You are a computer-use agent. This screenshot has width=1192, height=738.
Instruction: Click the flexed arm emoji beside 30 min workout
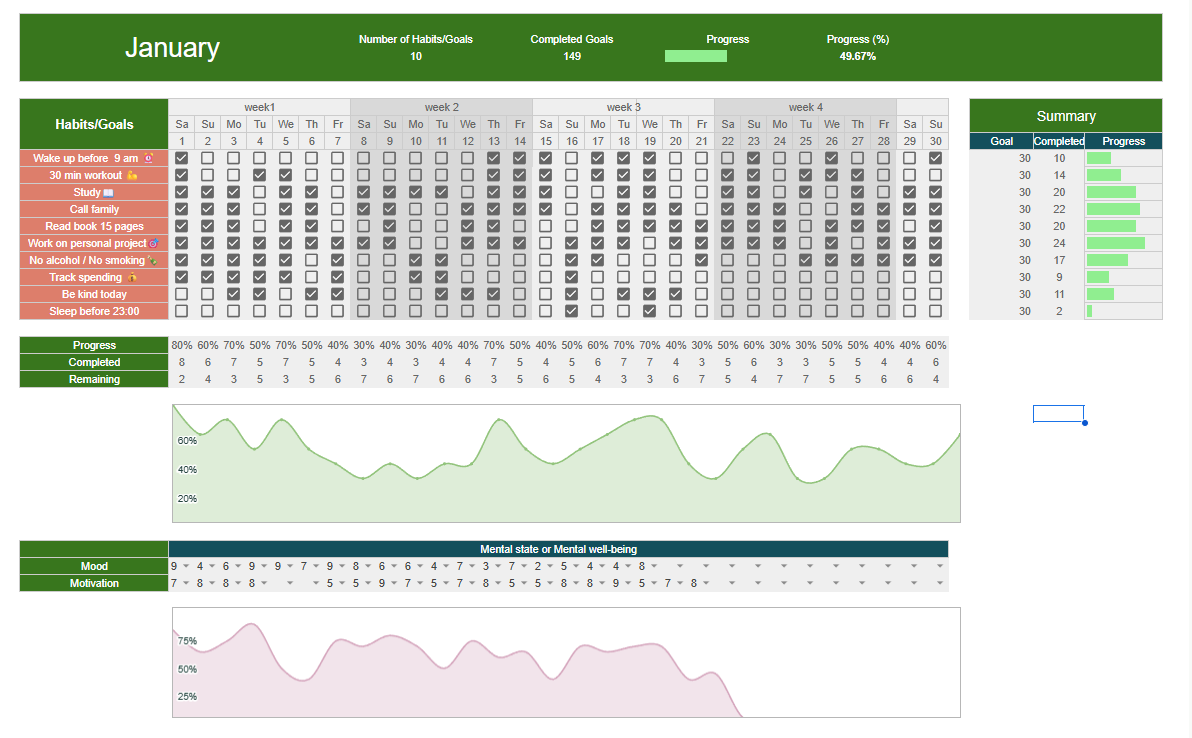(132, 175)
